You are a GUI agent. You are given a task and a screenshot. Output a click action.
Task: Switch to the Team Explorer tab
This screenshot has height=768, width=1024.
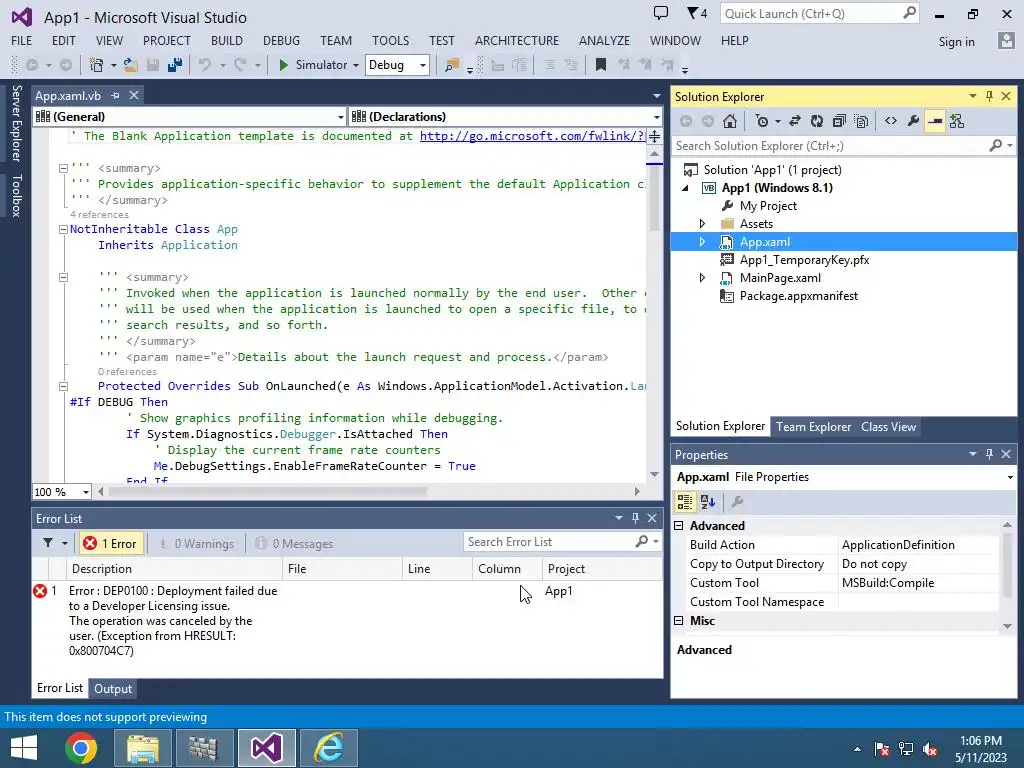(813, 426)
